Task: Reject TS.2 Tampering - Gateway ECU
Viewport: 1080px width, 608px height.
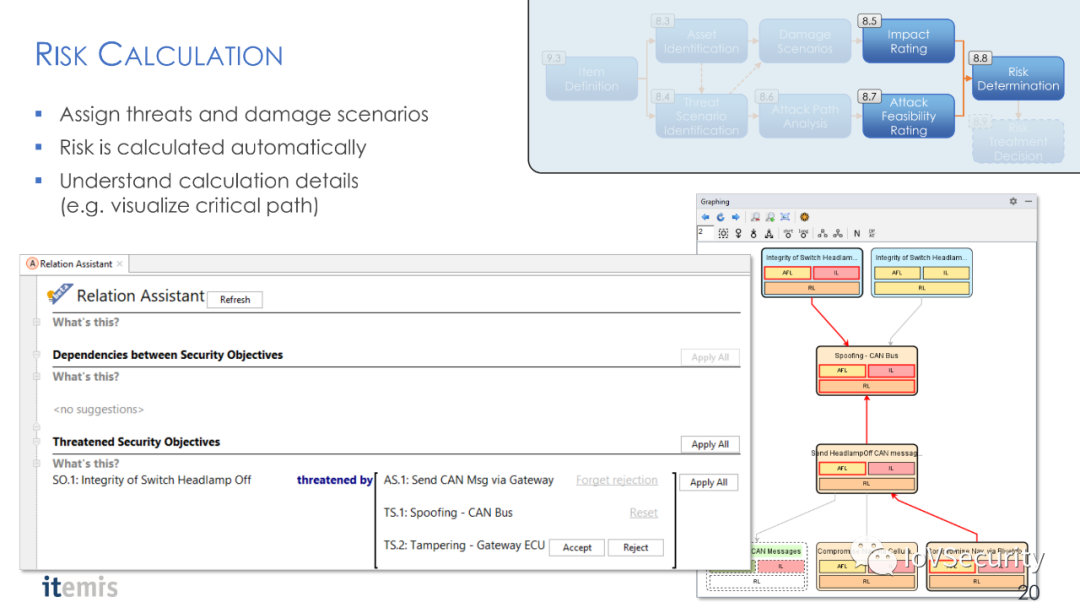Action: pos(636,547)
